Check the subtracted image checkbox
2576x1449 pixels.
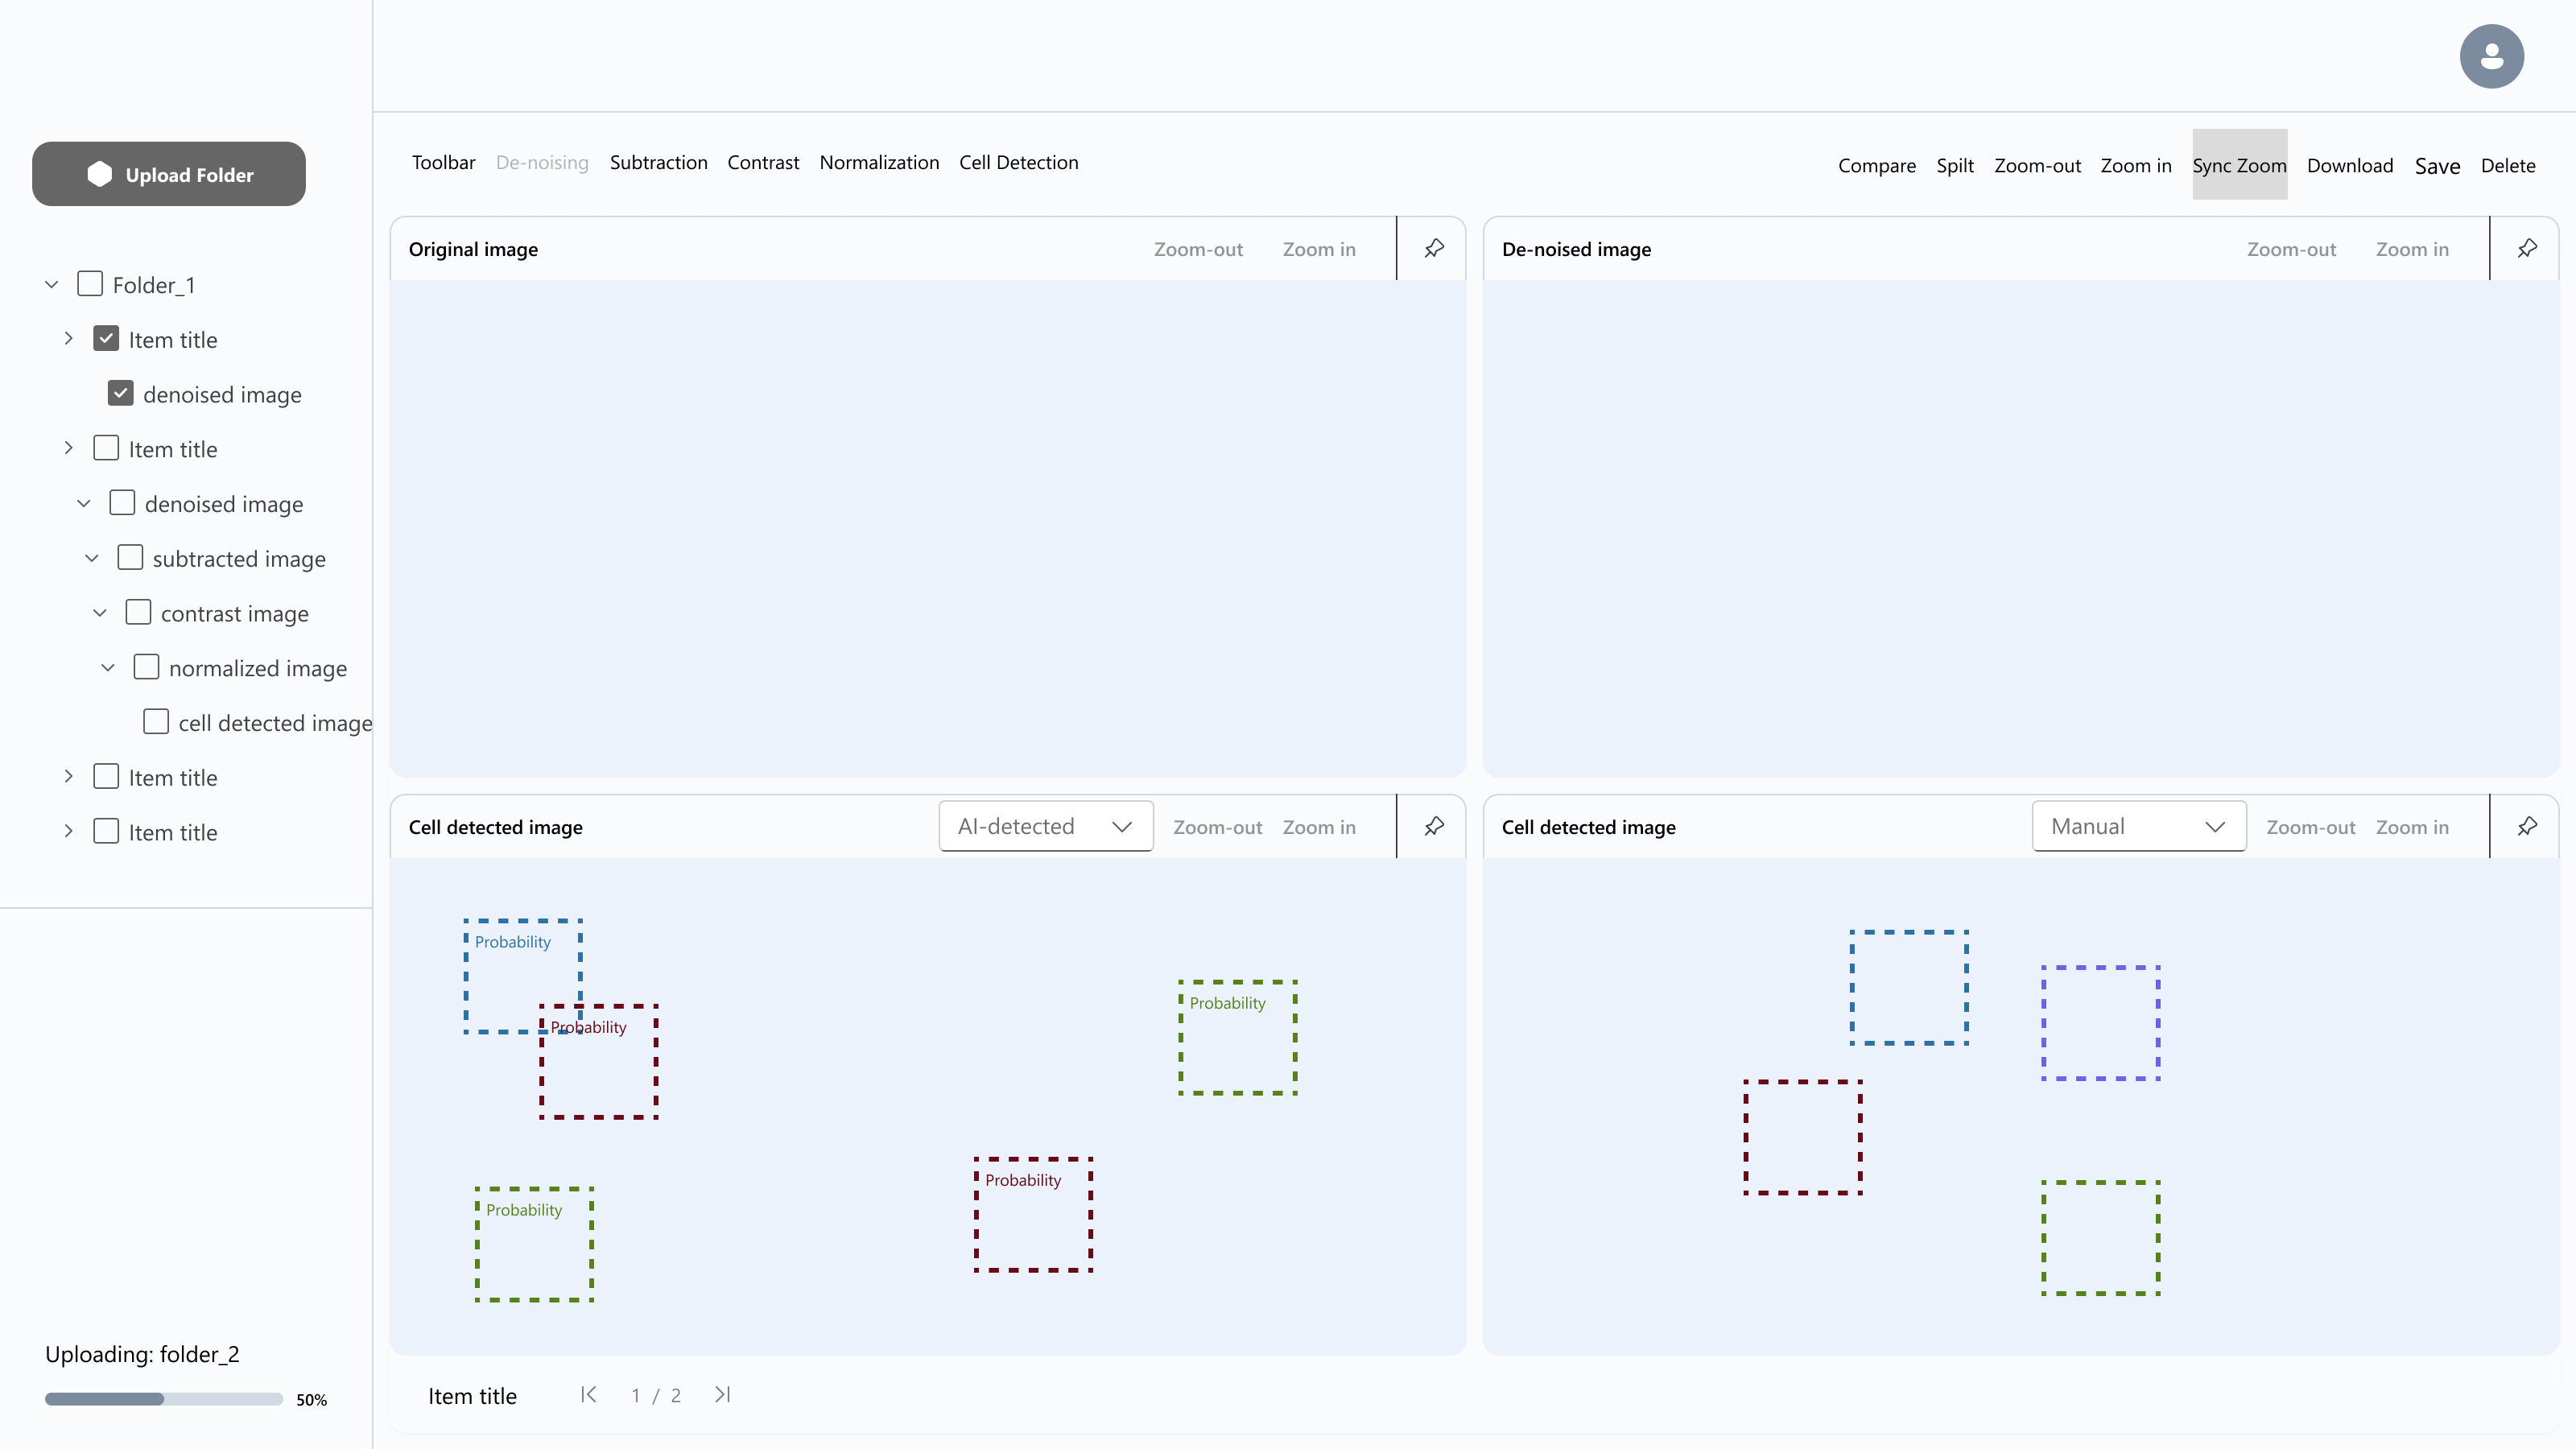tap(130, 557)
